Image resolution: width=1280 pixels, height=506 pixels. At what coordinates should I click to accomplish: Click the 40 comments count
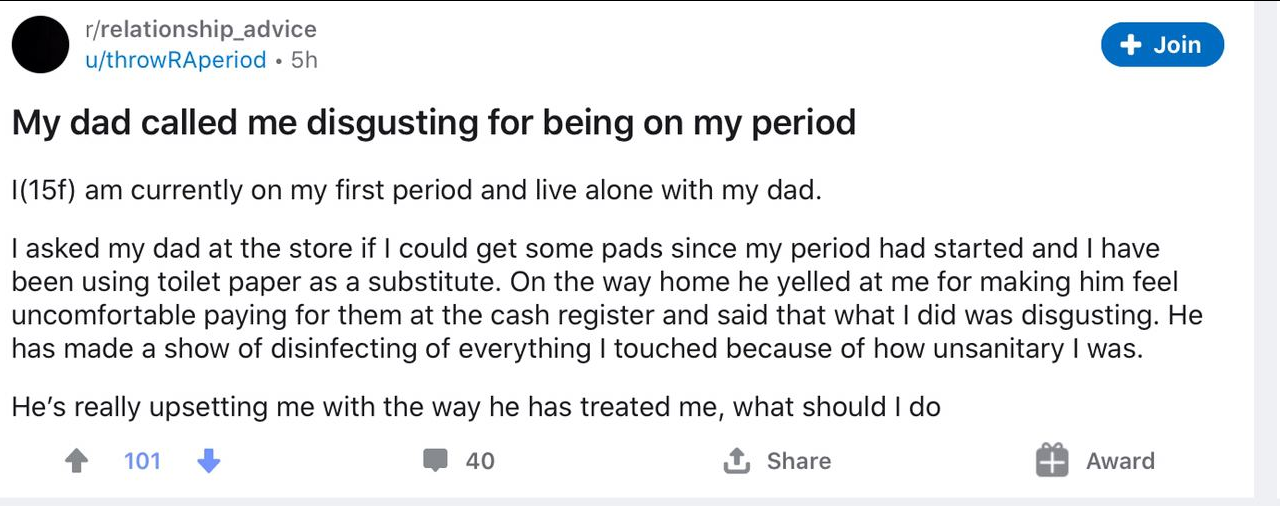coord(480,461)
